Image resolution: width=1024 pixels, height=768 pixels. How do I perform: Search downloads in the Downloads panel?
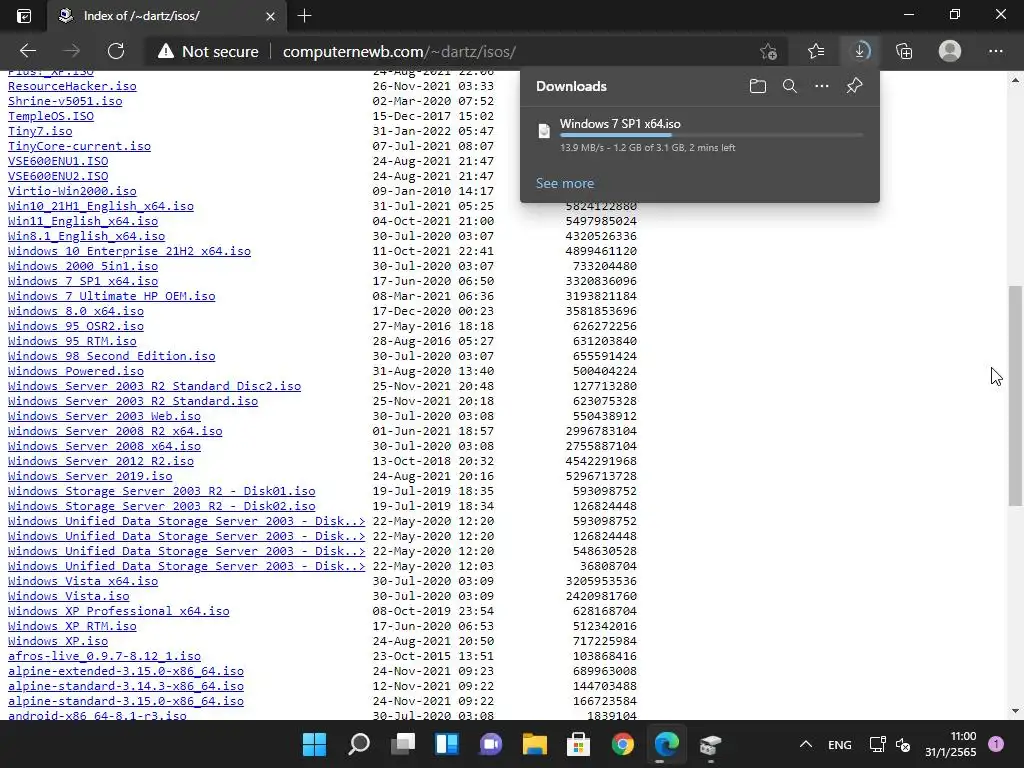790,86
